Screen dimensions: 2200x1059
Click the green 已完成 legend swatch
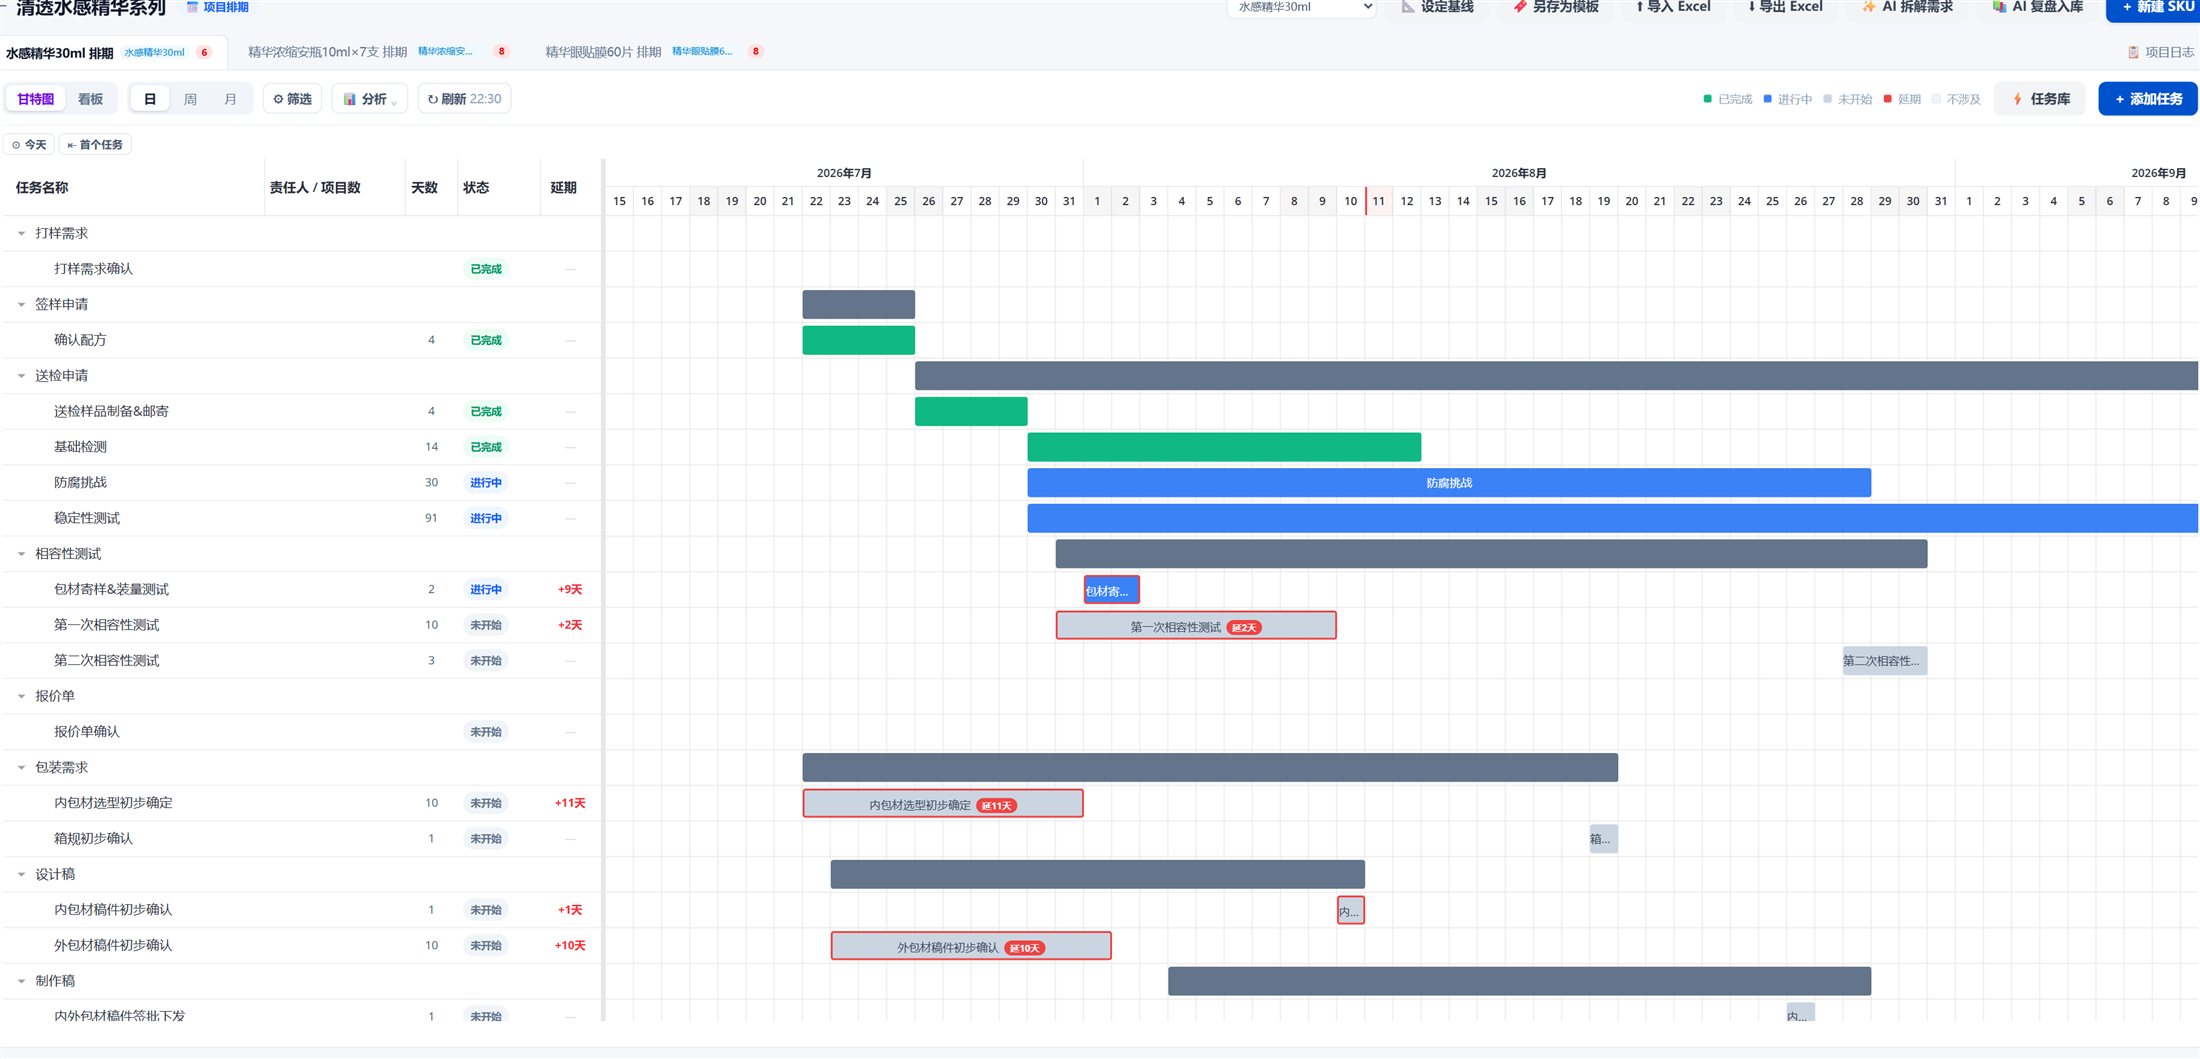coord(1708,99)
